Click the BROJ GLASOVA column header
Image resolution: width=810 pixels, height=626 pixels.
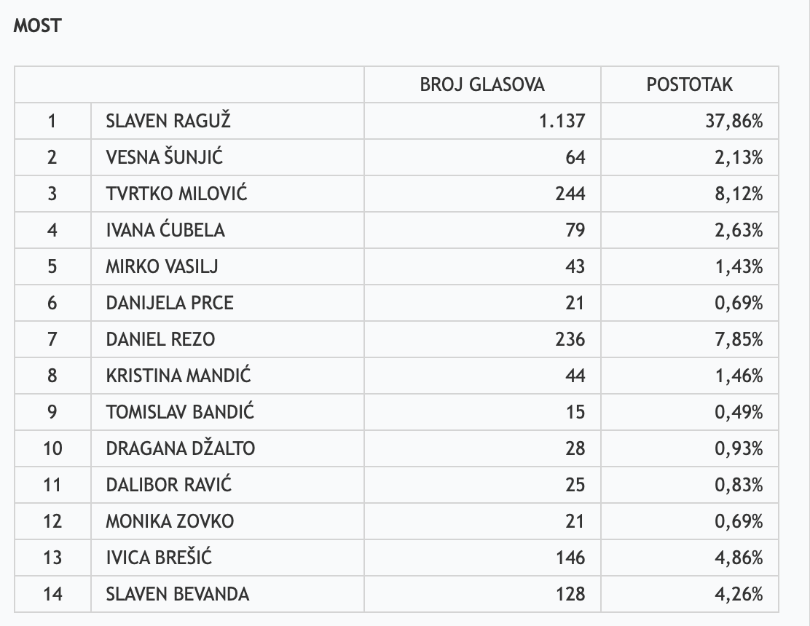coord(482,85)
